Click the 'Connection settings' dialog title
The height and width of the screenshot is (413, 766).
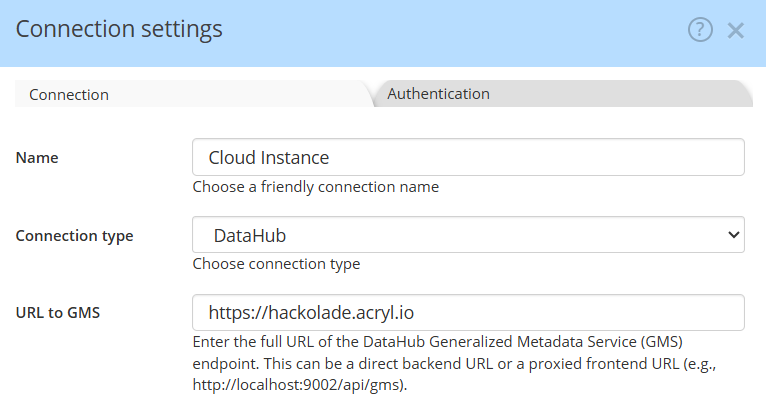pyautogui.click(x=119, y=29)
